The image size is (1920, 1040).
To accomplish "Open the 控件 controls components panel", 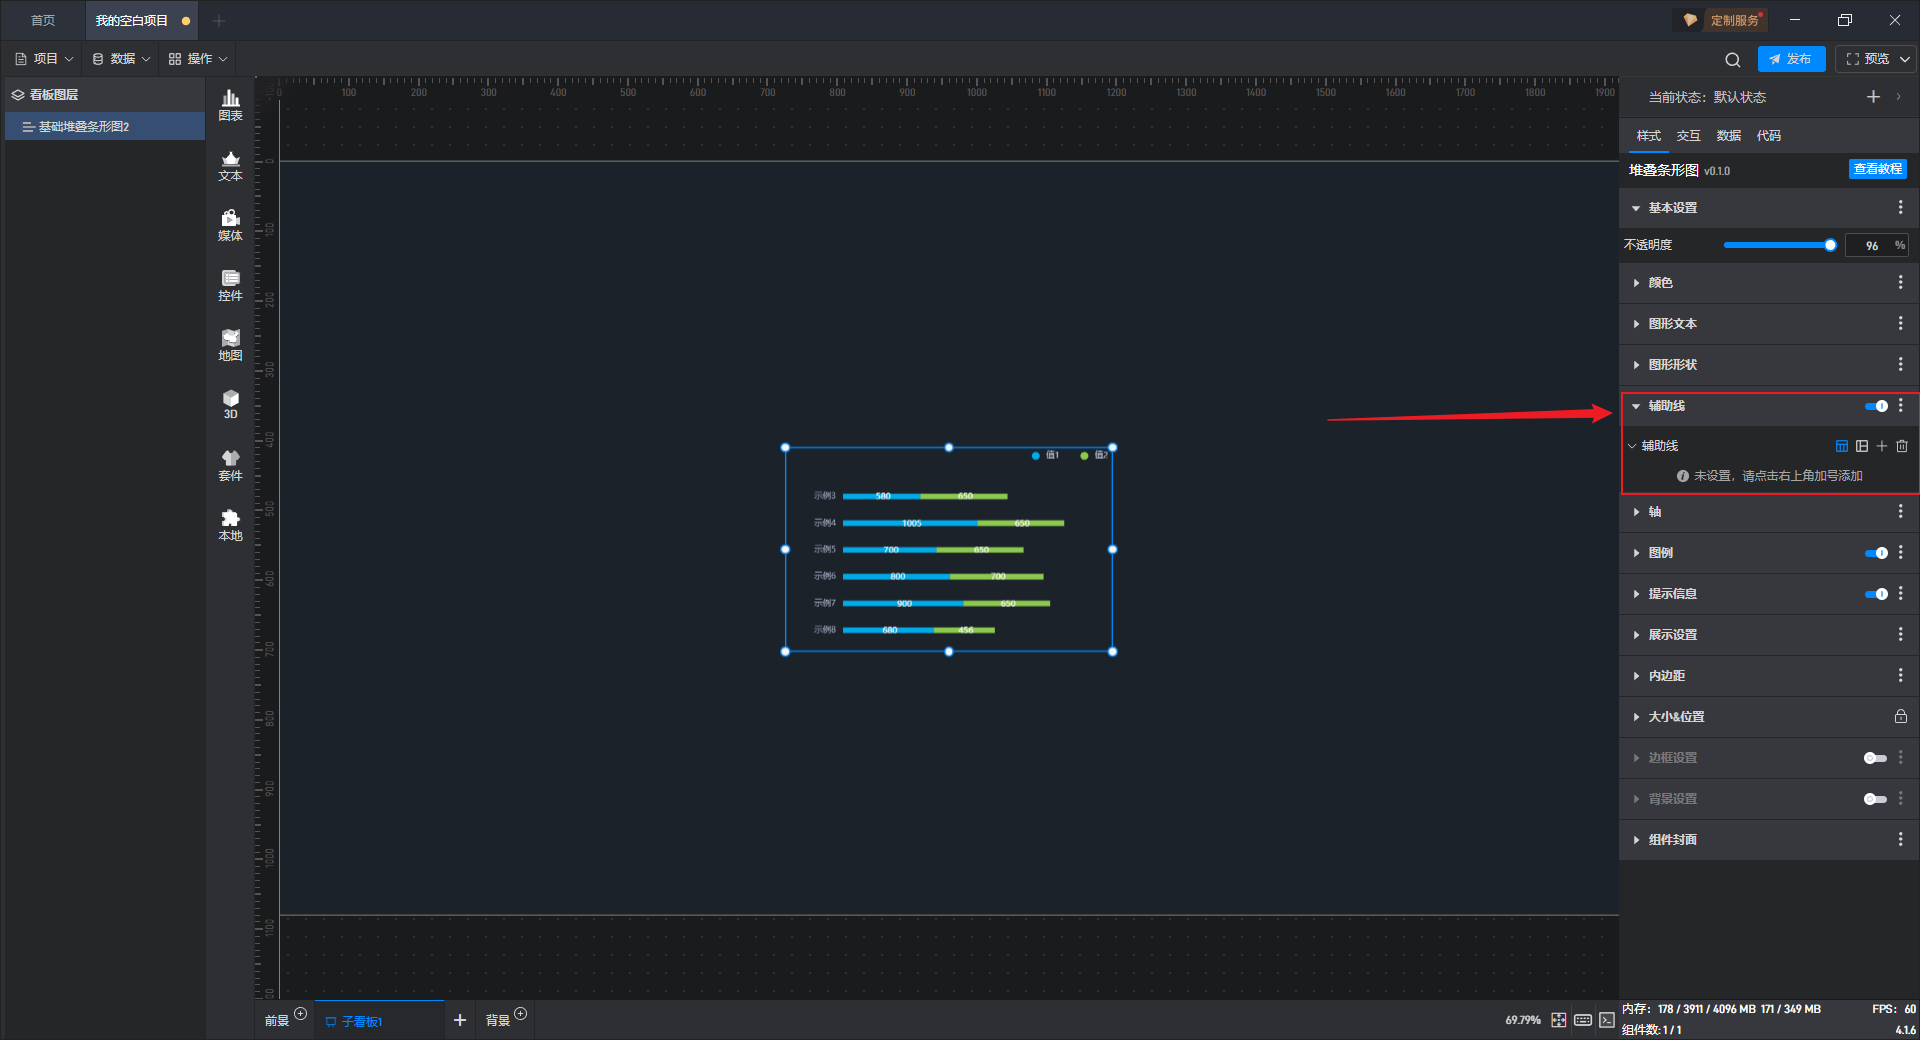I will (x=230, y=285).
